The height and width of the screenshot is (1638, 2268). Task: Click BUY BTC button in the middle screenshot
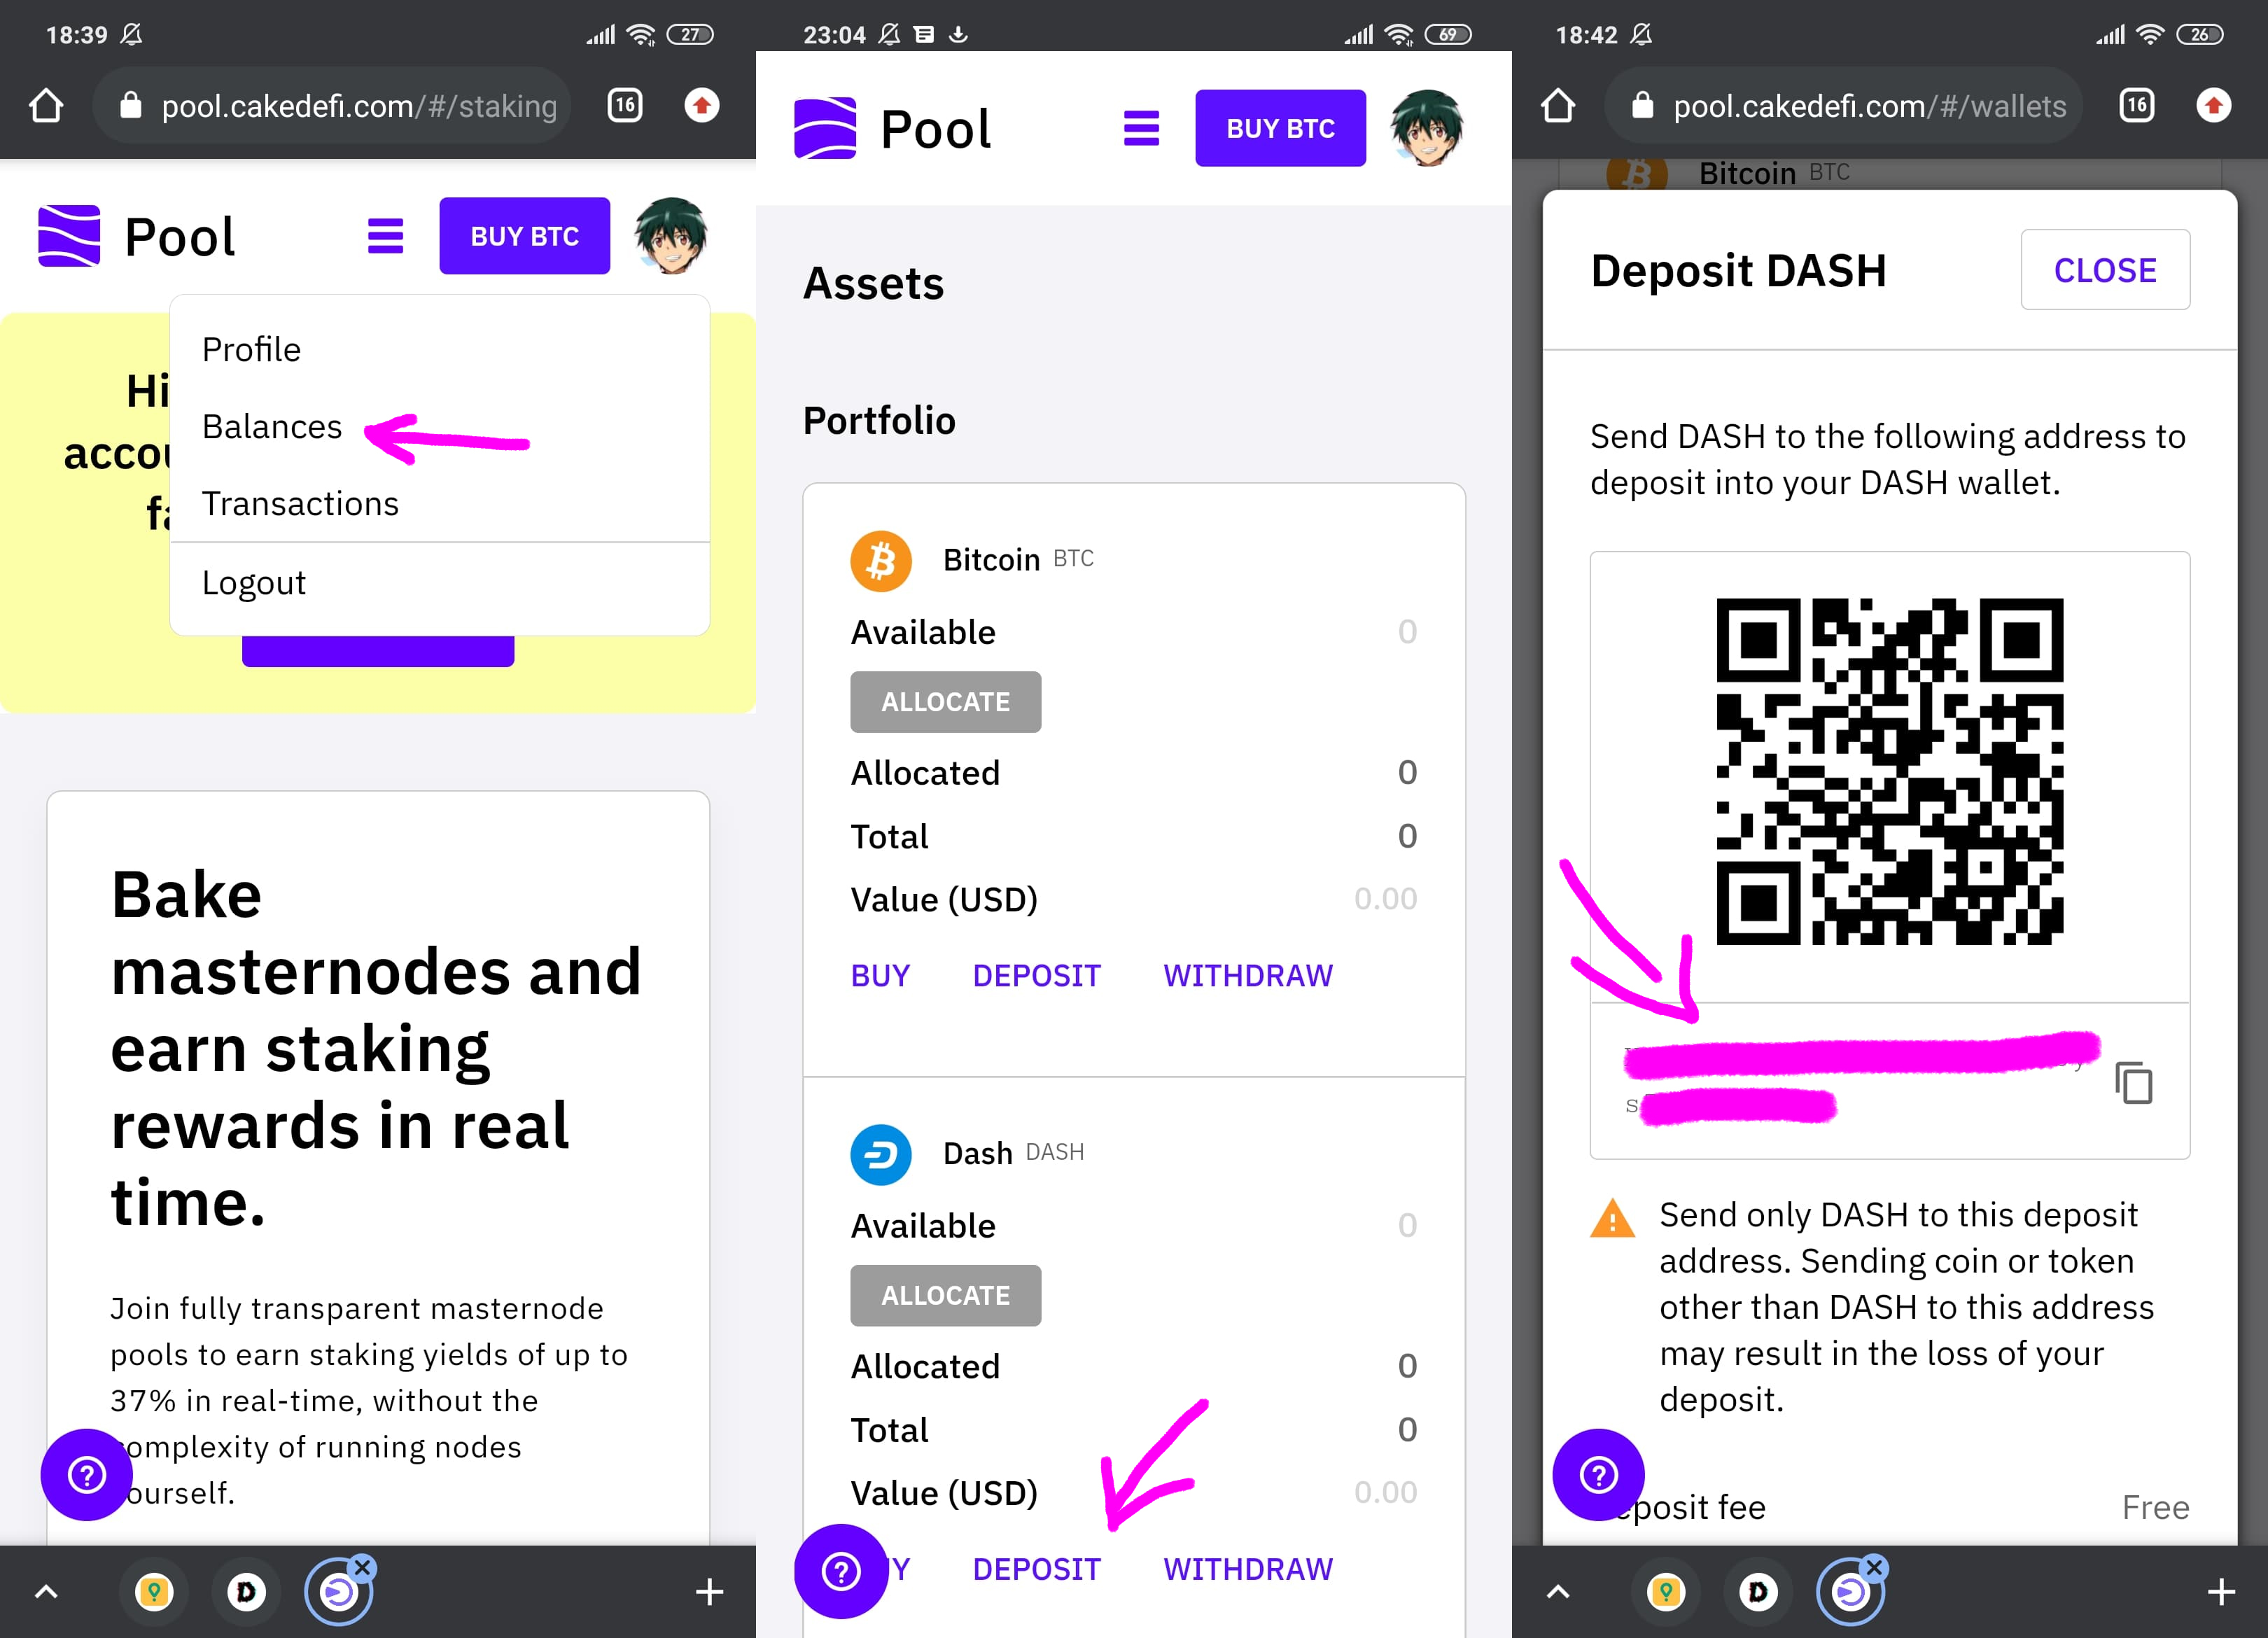point(1281,128)
